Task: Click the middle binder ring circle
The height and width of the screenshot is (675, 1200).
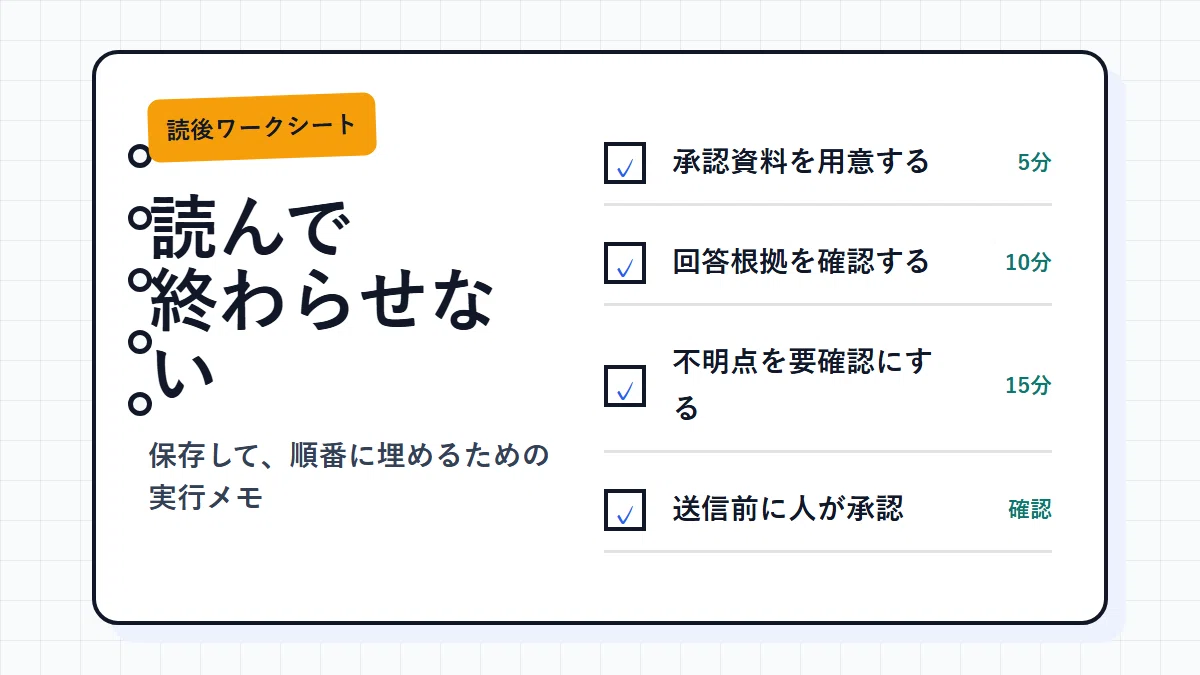Action: click(x=140, y=280)
